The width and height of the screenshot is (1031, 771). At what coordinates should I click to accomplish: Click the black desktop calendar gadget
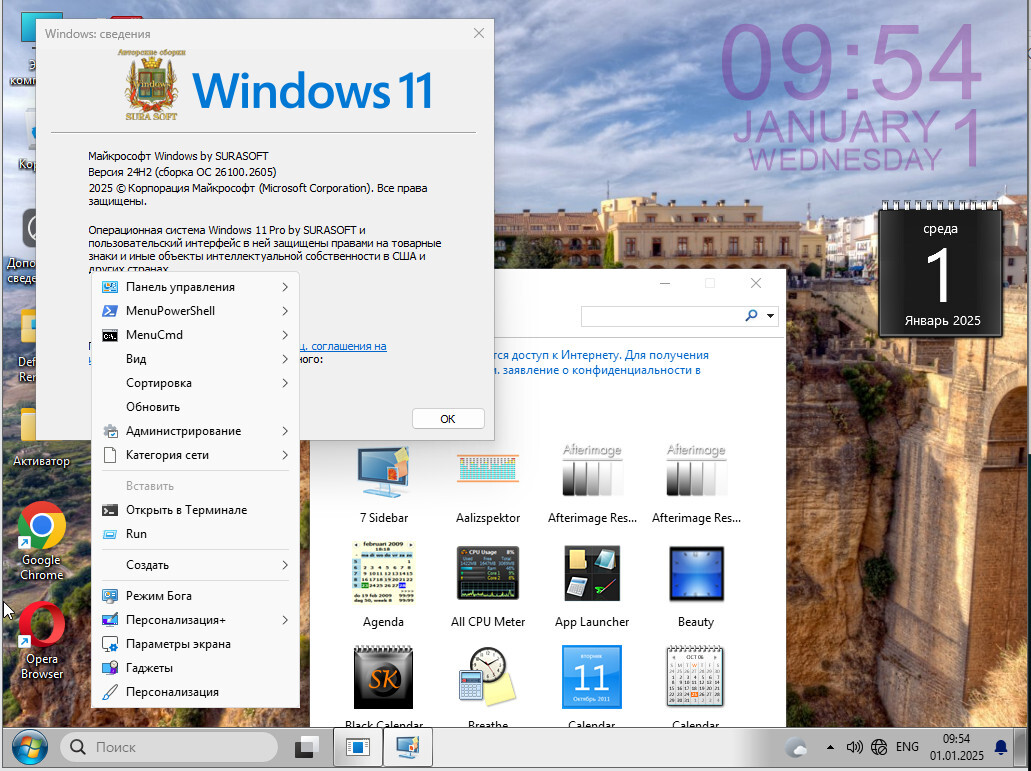940,271
